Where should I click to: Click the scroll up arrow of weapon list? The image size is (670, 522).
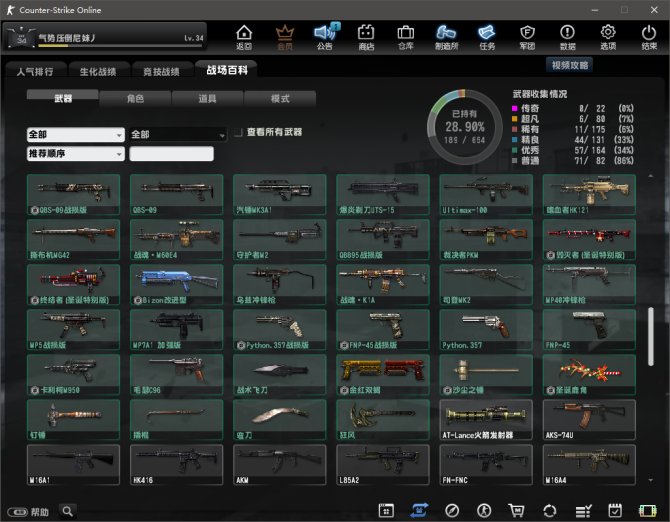pyautogui.click(x=651, y=176)
